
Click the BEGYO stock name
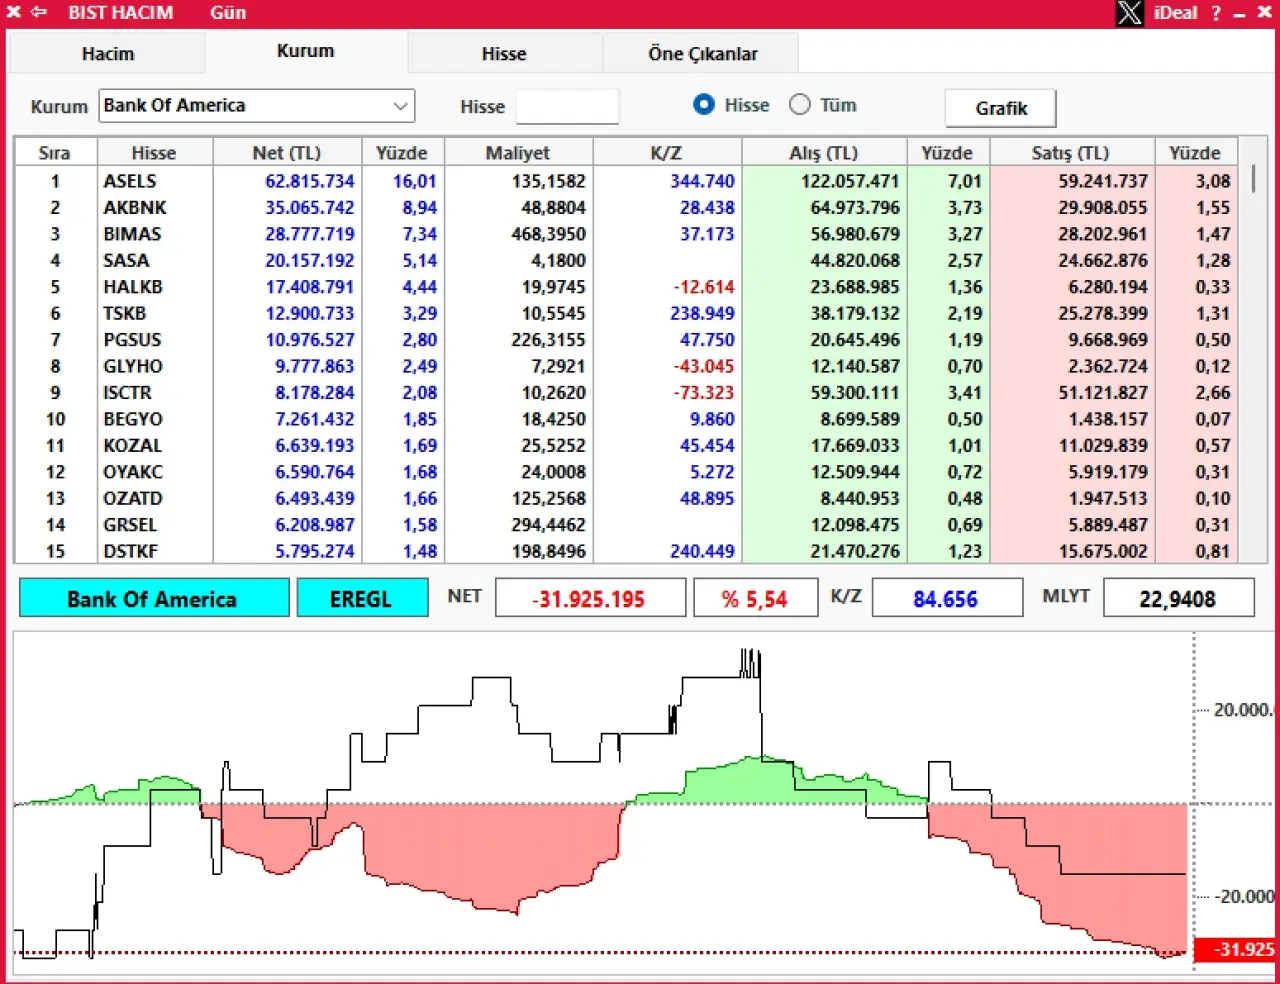pos(133,419)
